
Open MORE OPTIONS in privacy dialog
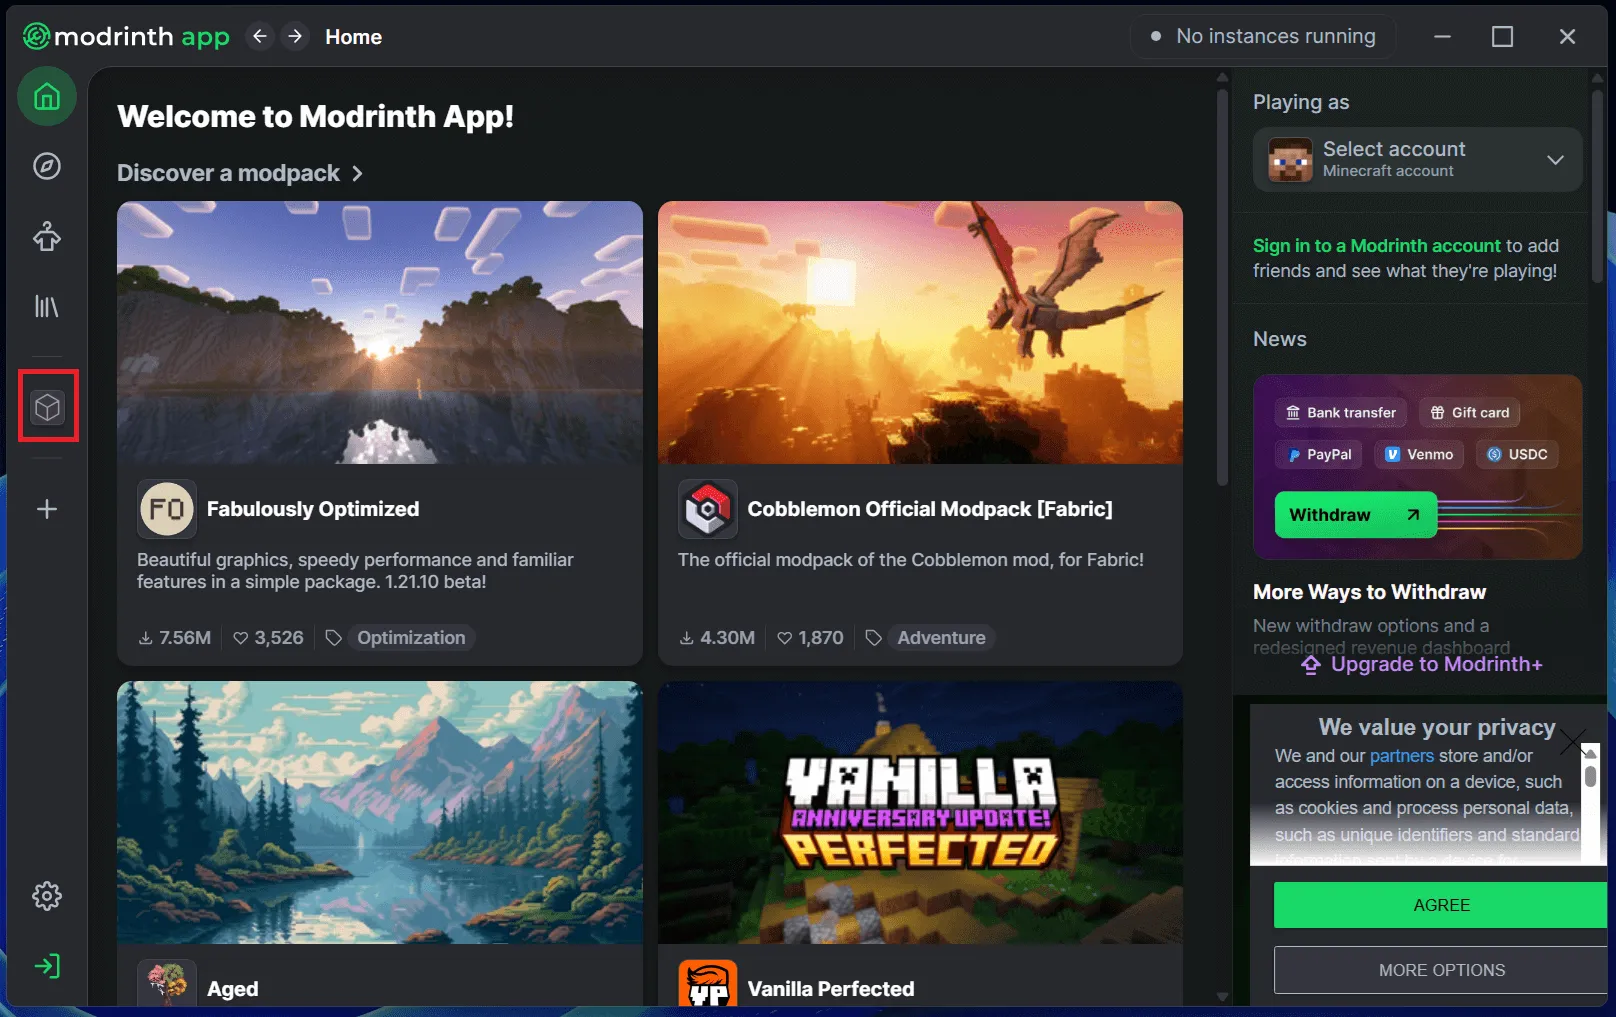click(x=1441, y=970)
